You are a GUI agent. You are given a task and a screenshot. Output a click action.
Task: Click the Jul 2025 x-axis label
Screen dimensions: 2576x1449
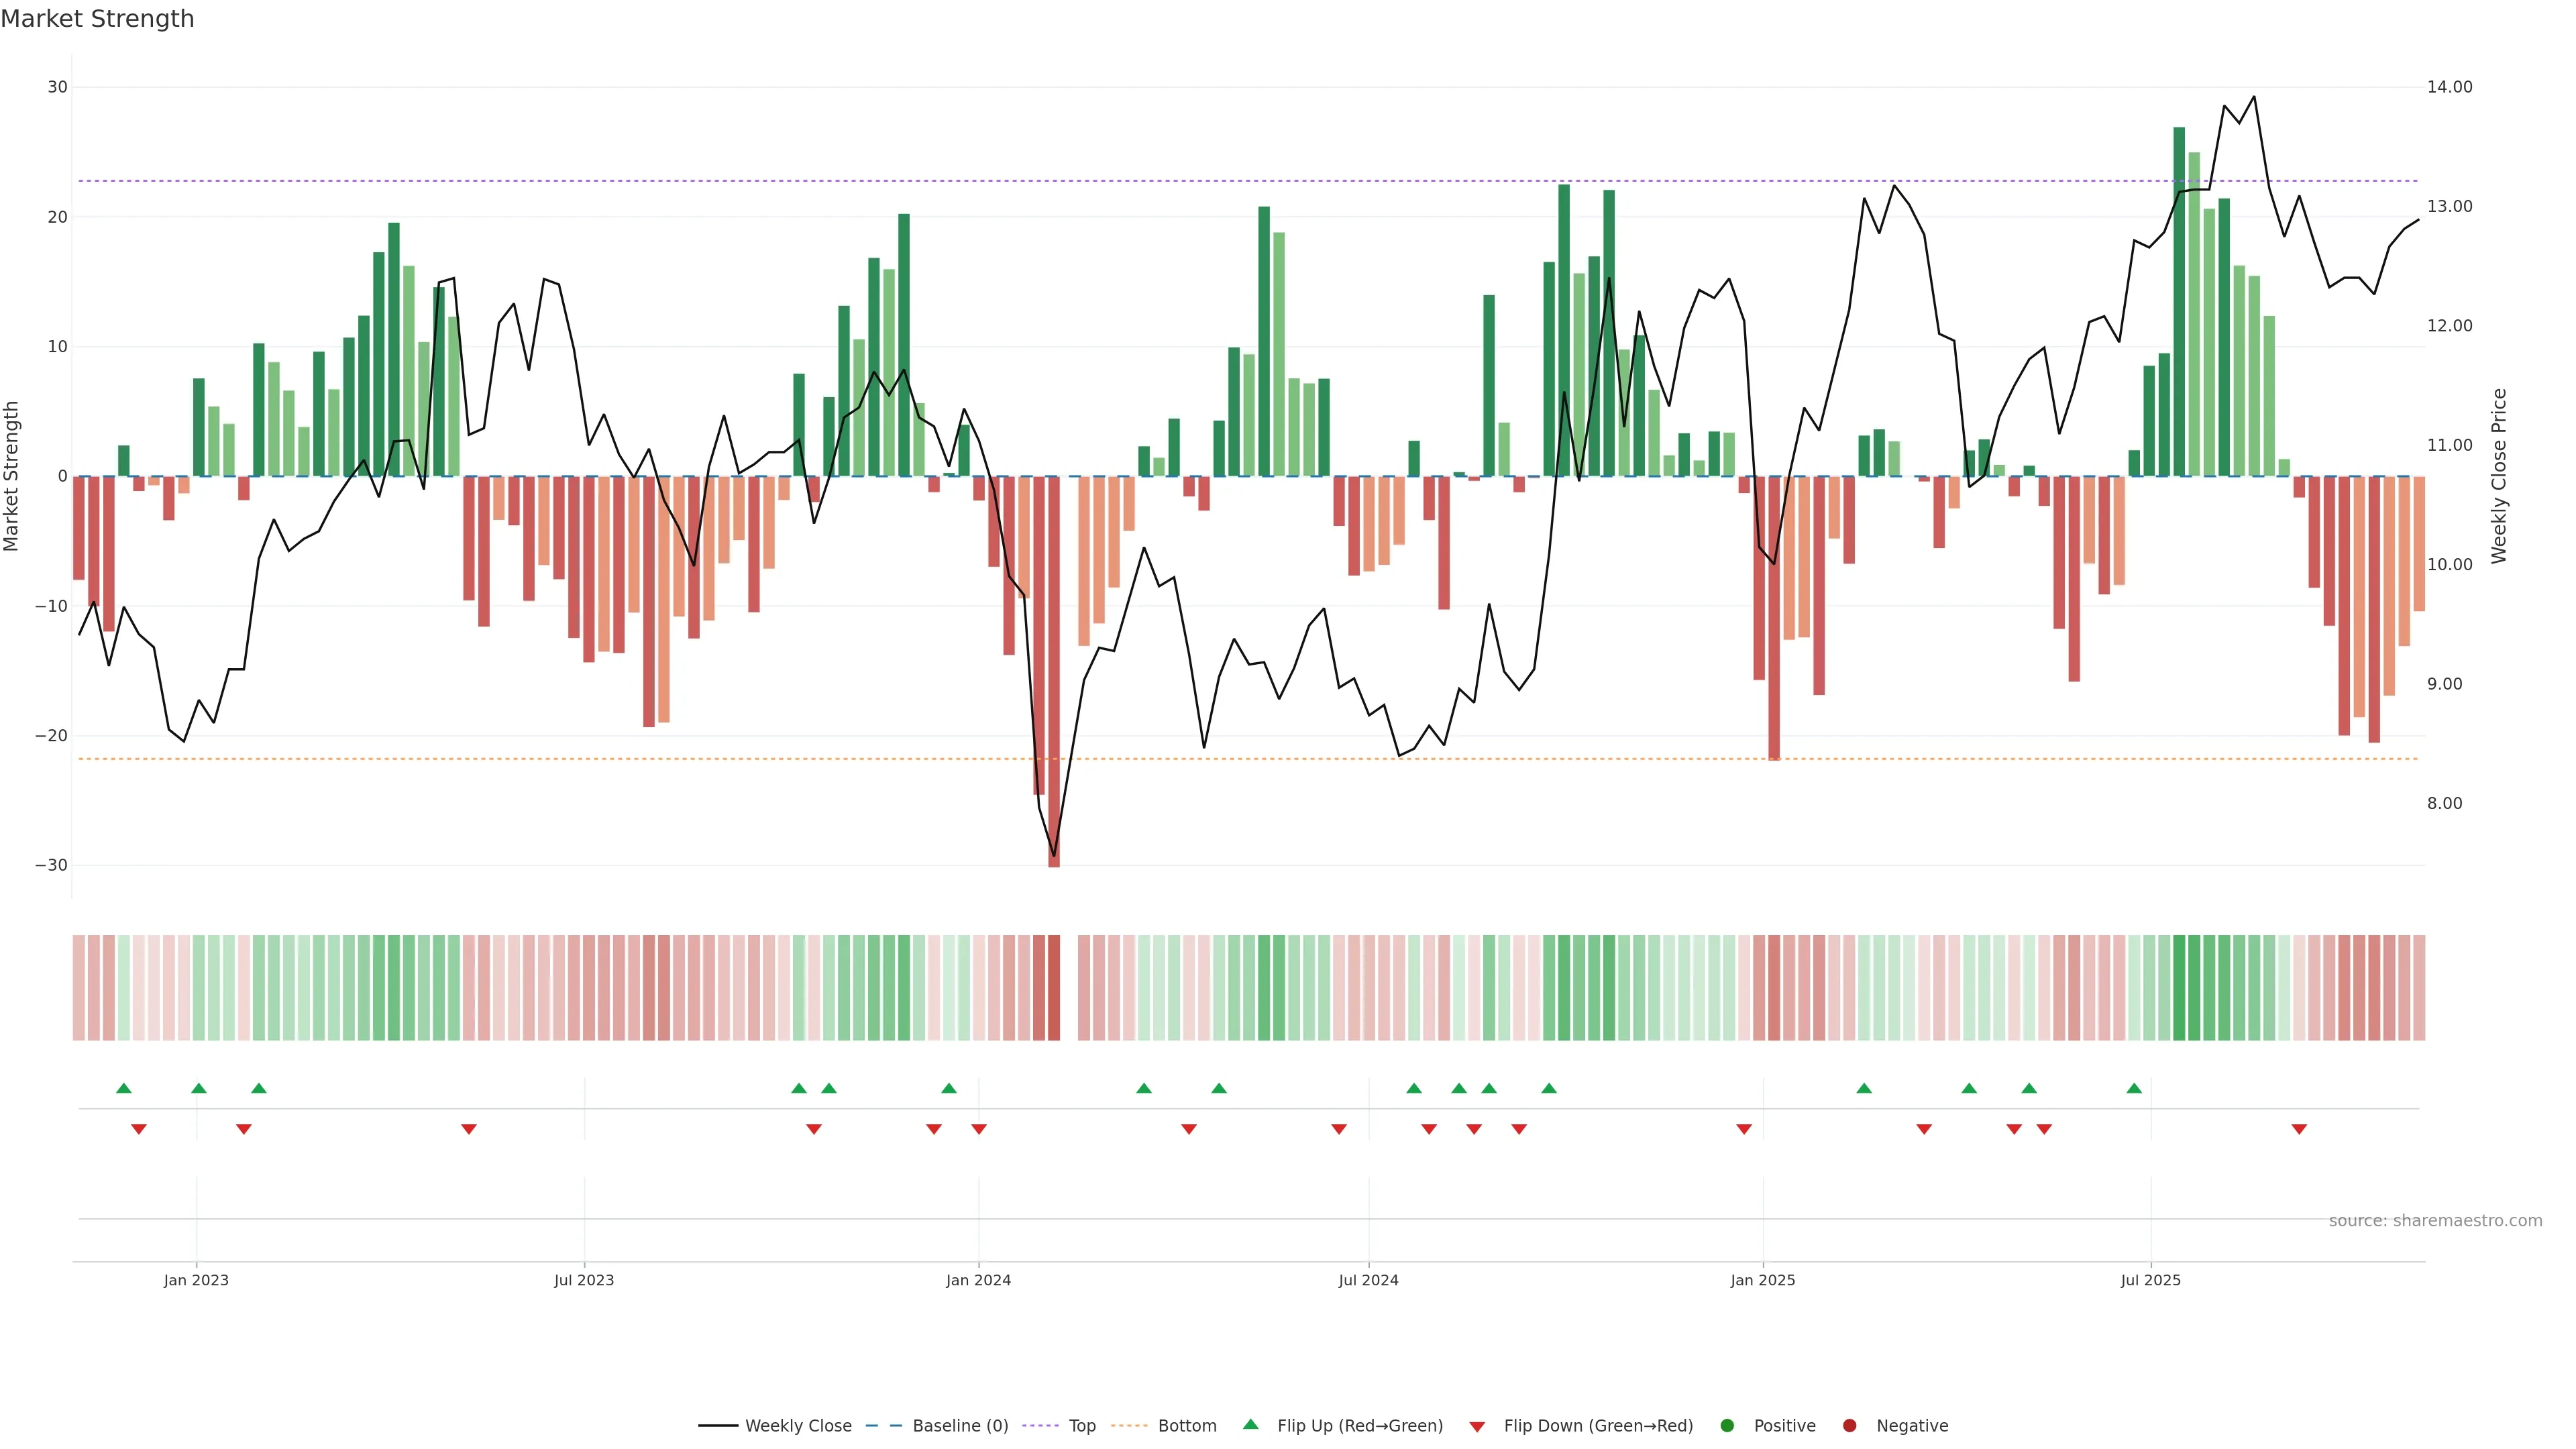click(x=2150, y=1280)
